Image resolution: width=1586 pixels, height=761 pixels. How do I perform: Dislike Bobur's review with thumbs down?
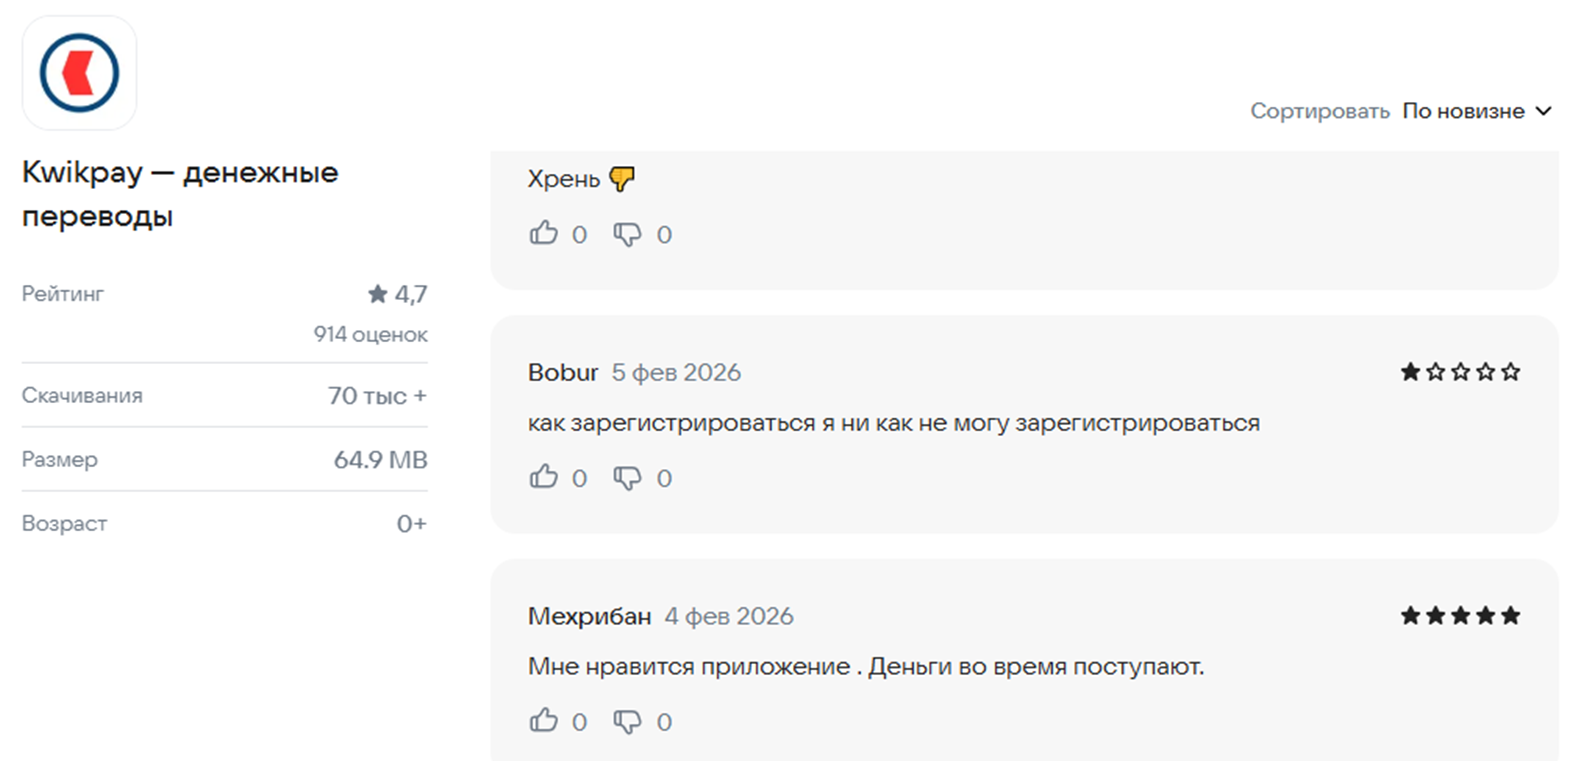click(627, 478)
